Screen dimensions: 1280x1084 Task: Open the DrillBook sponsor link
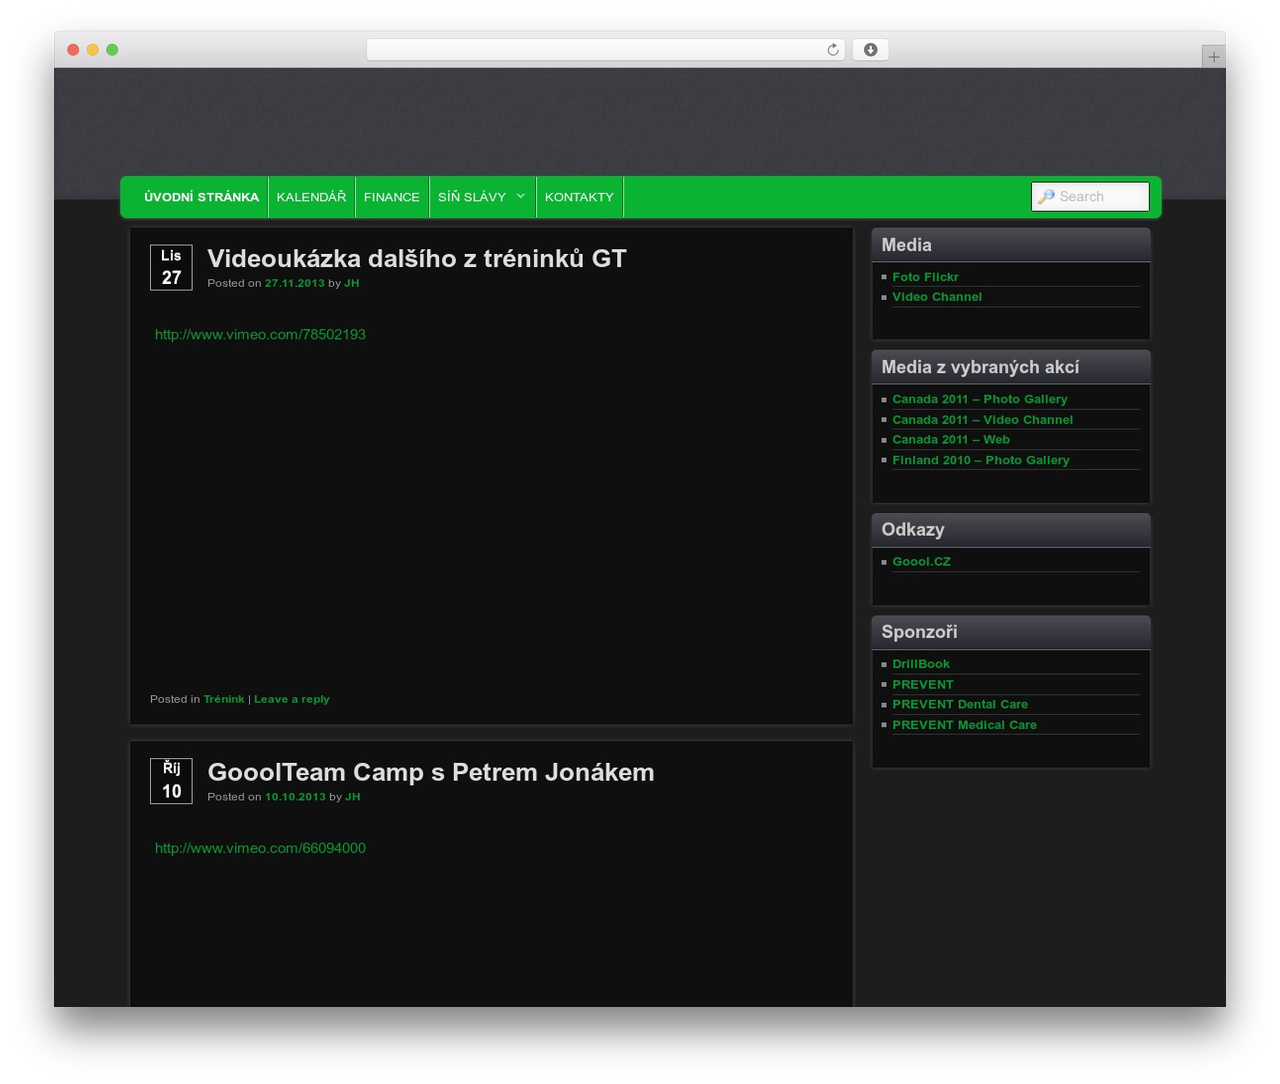921,664
